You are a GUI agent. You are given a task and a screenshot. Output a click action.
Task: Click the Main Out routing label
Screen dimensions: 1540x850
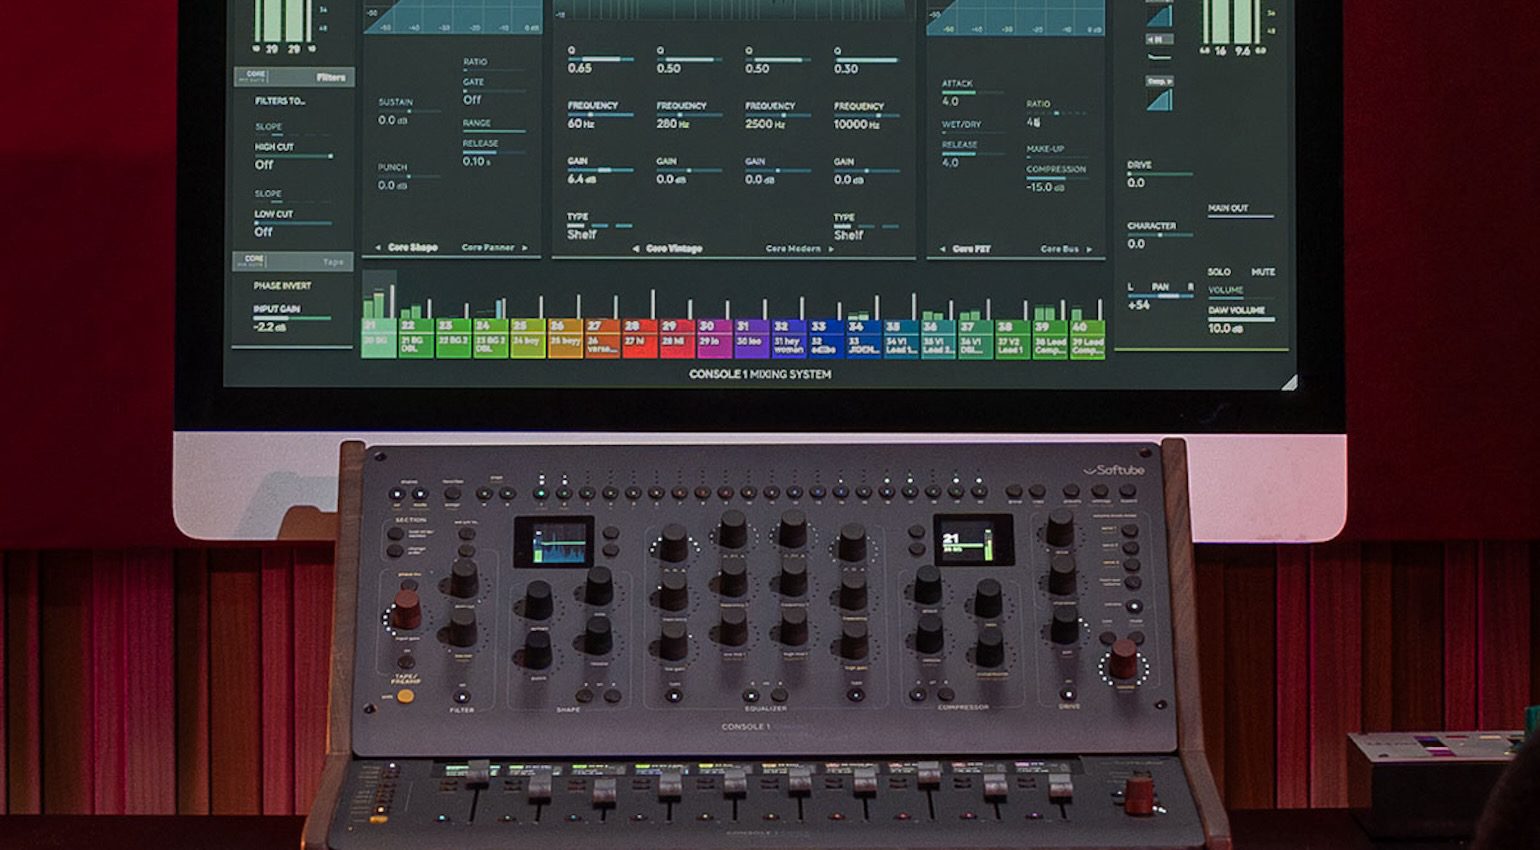click(x=1227, y=209)
